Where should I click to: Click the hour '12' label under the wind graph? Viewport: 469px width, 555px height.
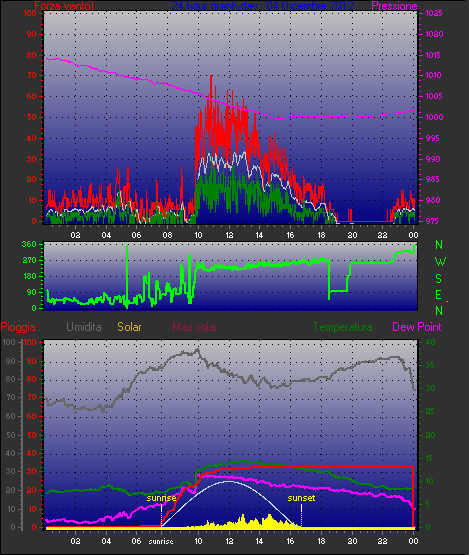pyautogui.click(x=229, y=235)
